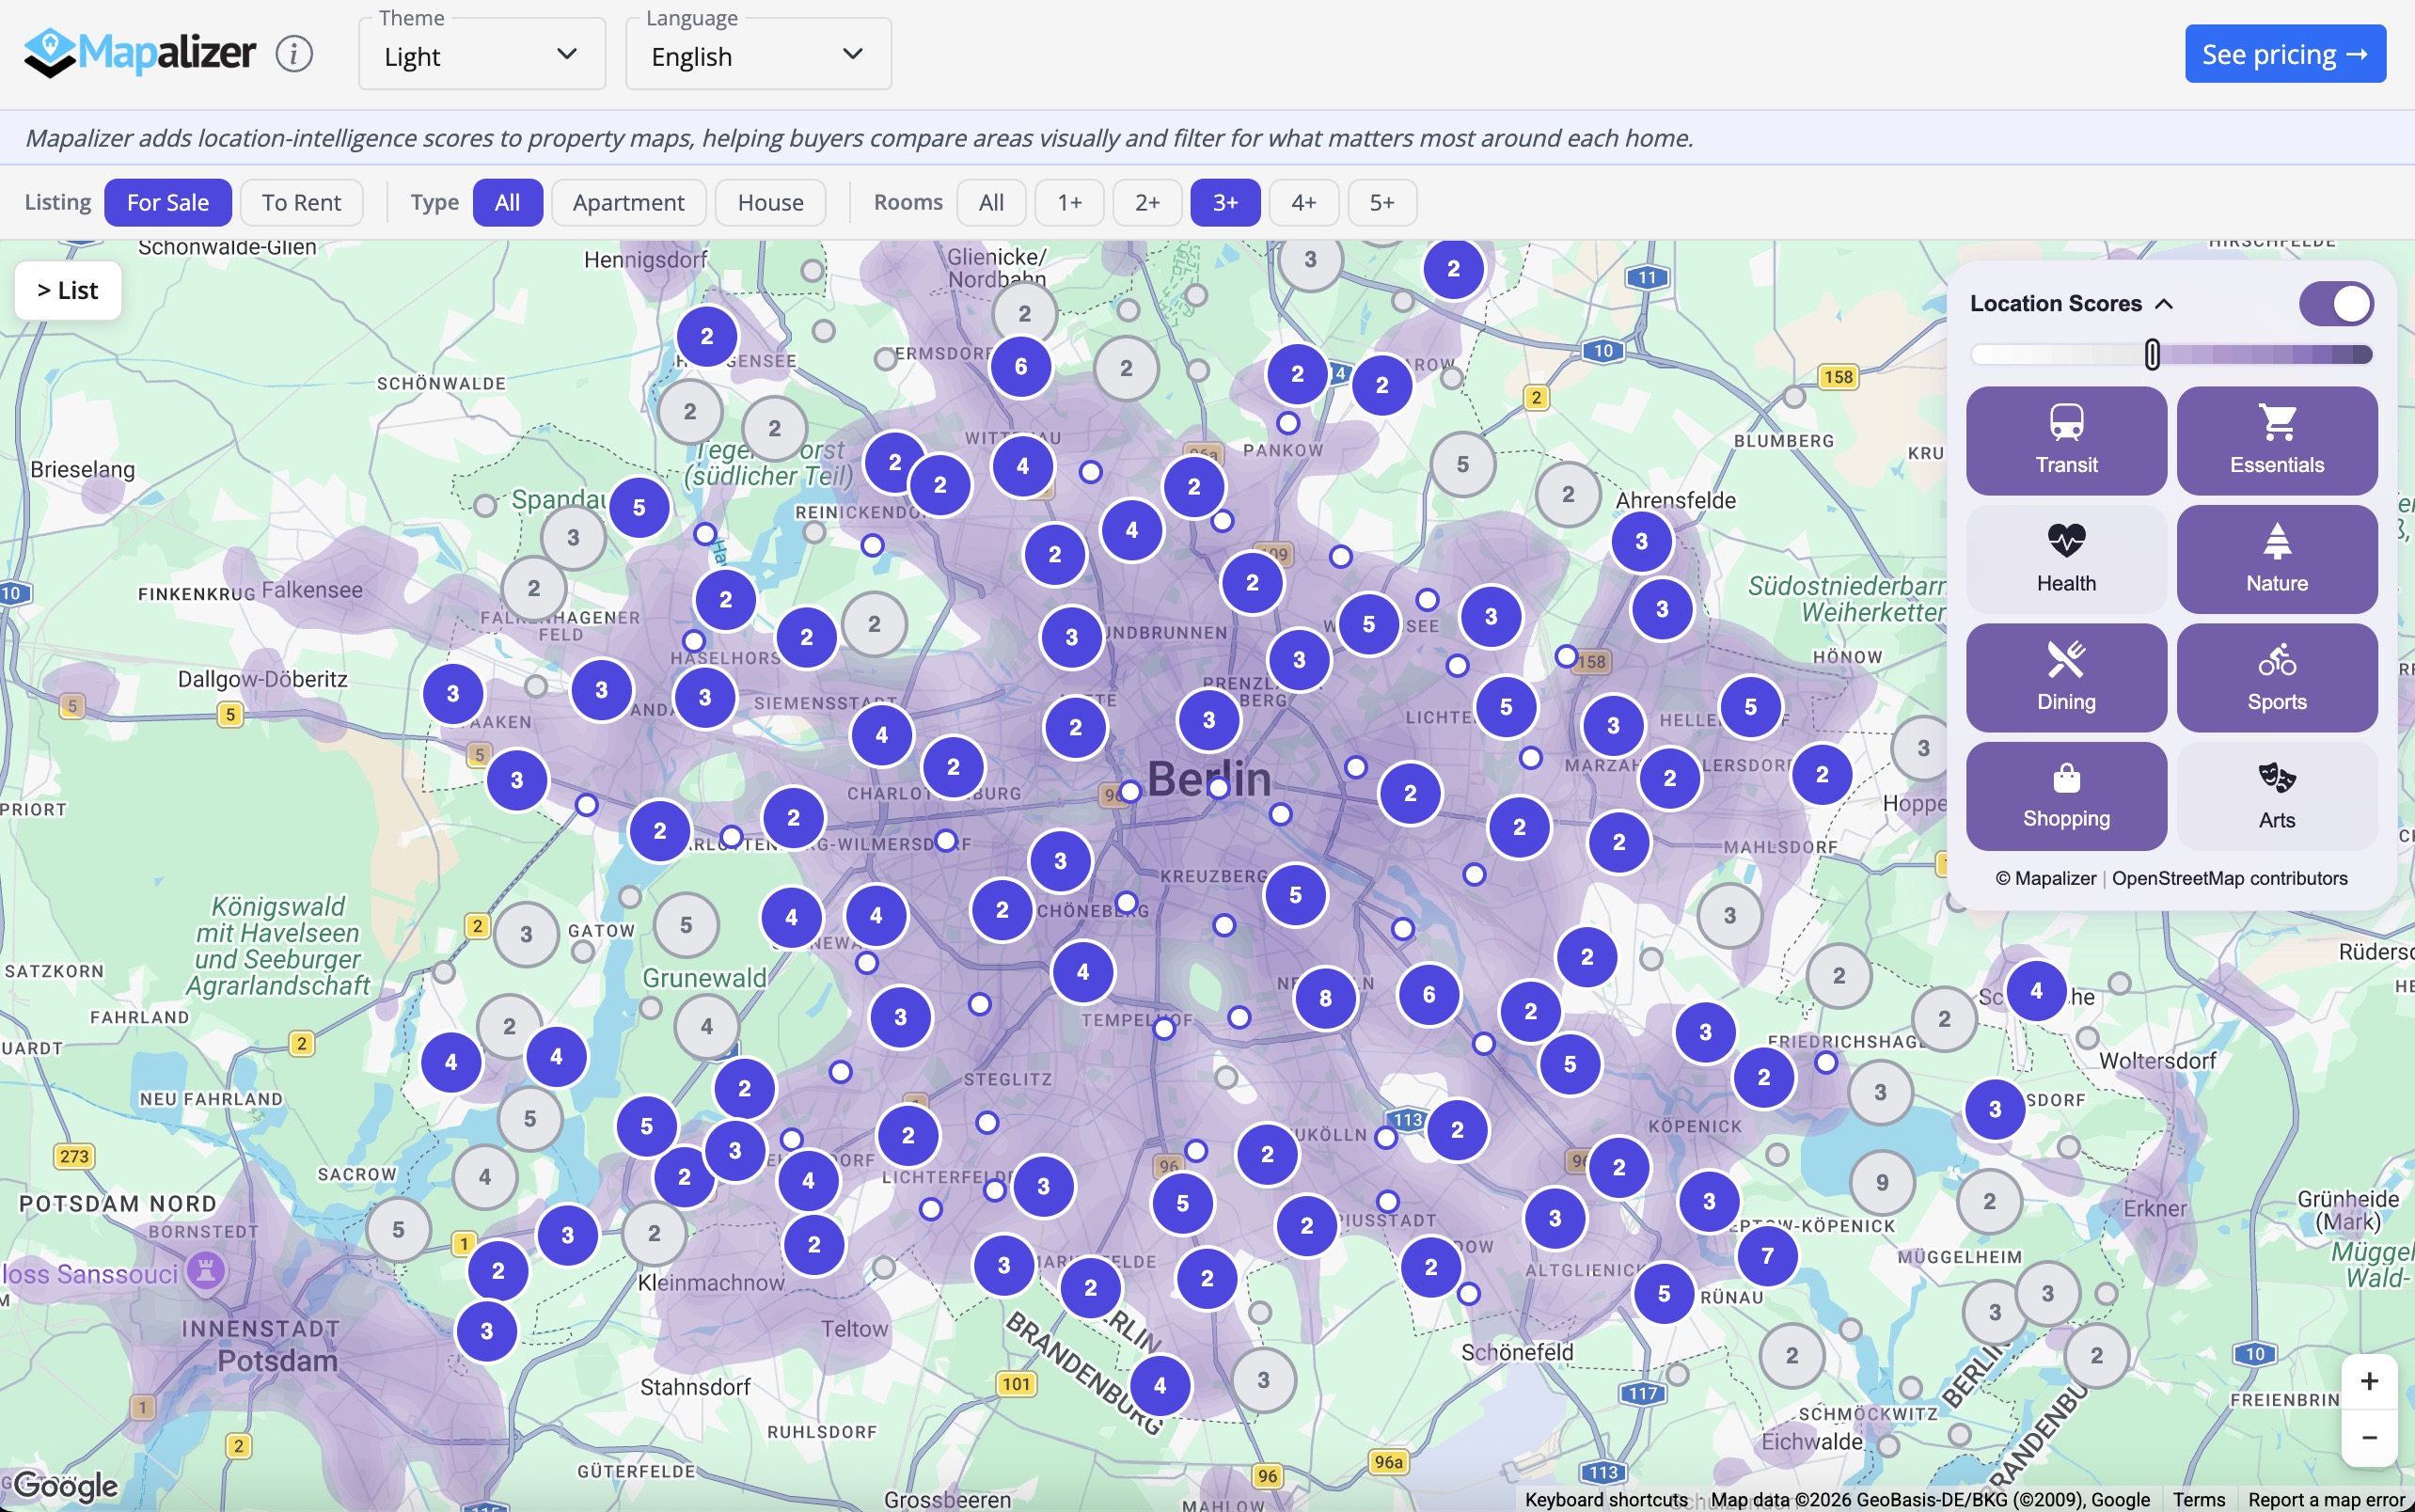Click the Schloss Sanssouci landmark pin
The width and height of the screenshot is (2415, 1512).
(206, 1272)
